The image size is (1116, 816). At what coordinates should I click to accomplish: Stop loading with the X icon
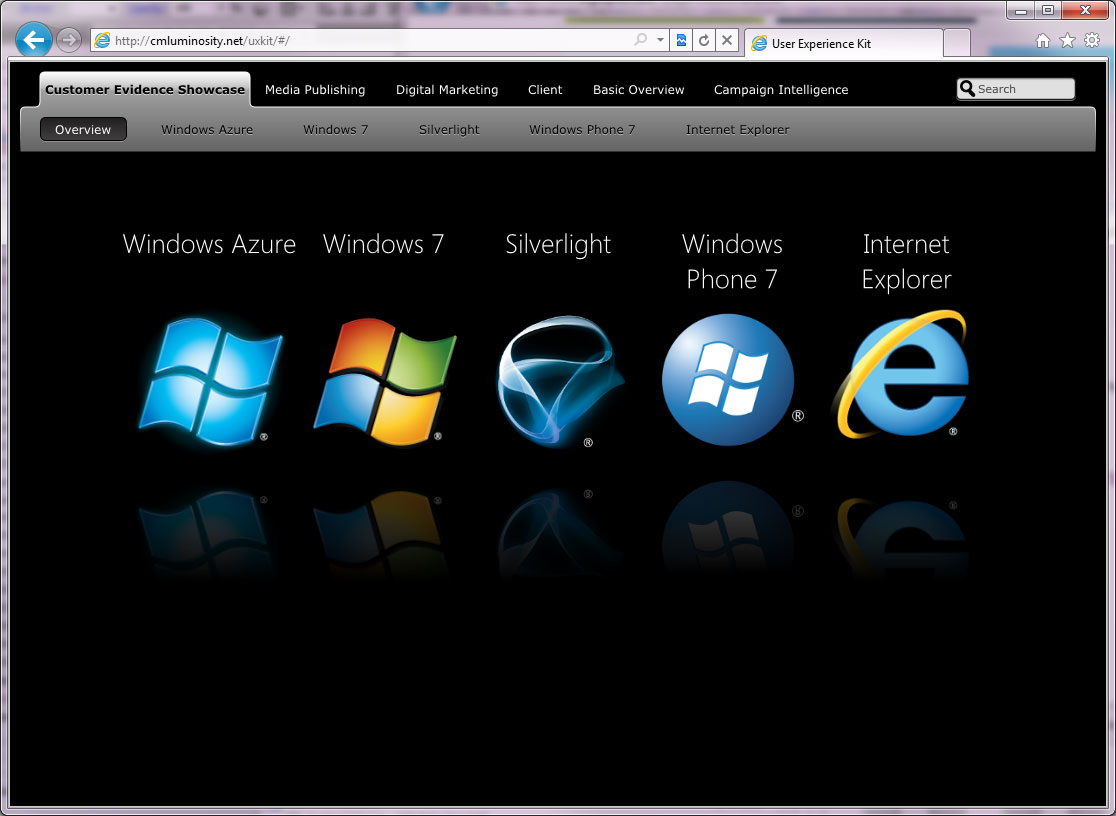tap(727, 40)
